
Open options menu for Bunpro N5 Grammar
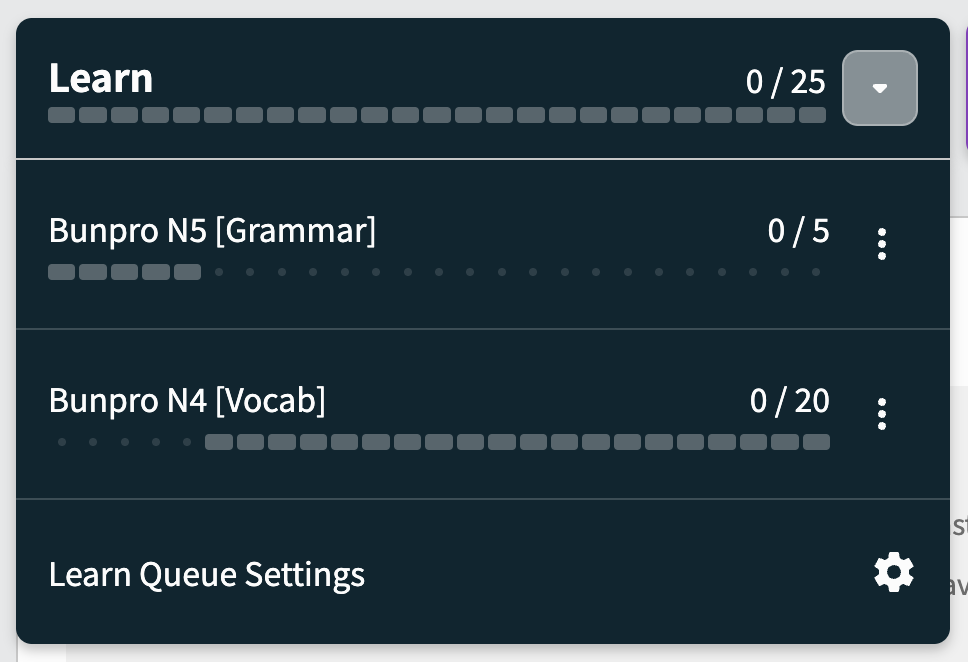click(x=882, y=244)
